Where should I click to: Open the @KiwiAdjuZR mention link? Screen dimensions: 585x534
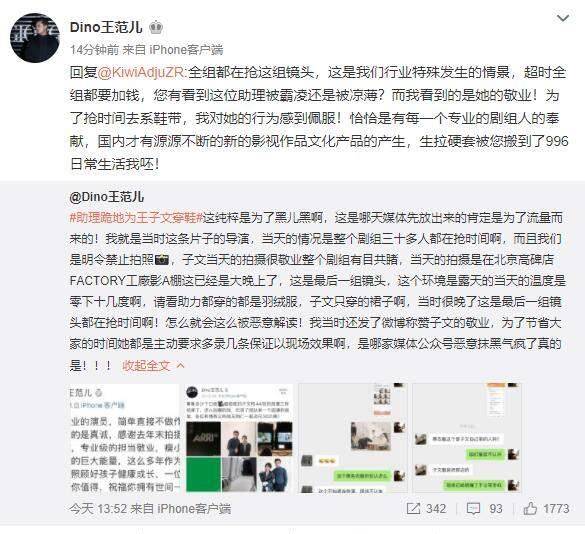tap(141, 72)
